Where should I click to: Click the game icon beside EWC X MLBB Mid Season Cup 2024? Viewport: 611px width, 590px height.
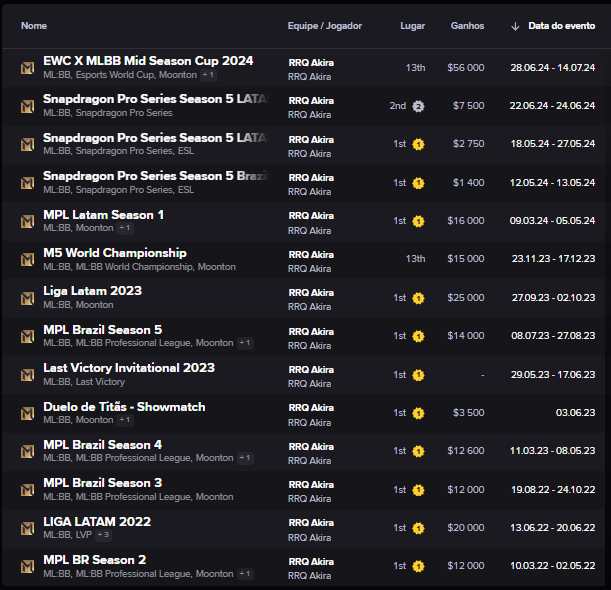click(x=28, y=68)
